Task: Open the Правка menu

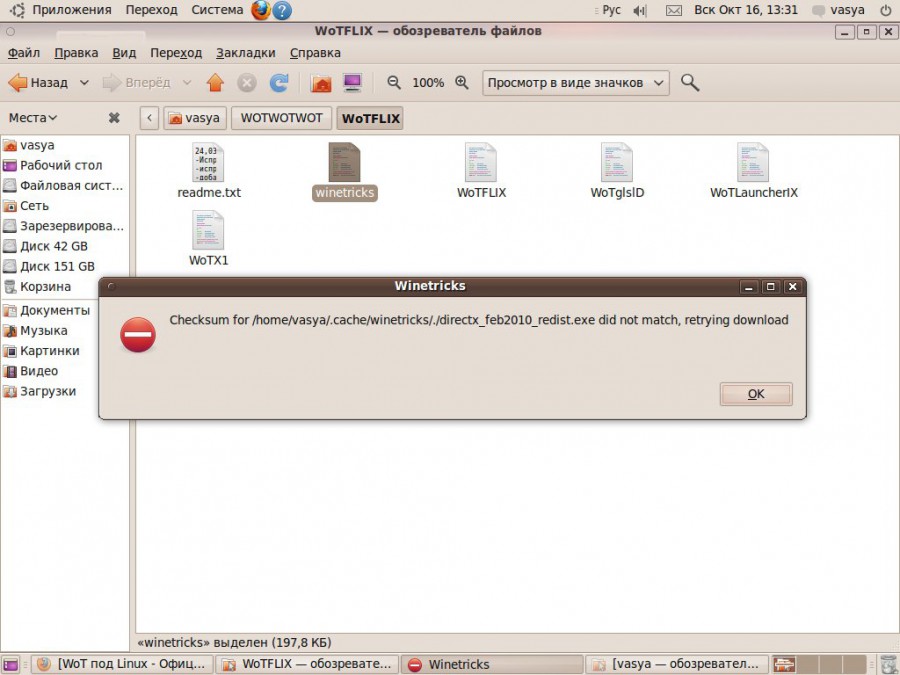Action: click(x=76, y=52)
